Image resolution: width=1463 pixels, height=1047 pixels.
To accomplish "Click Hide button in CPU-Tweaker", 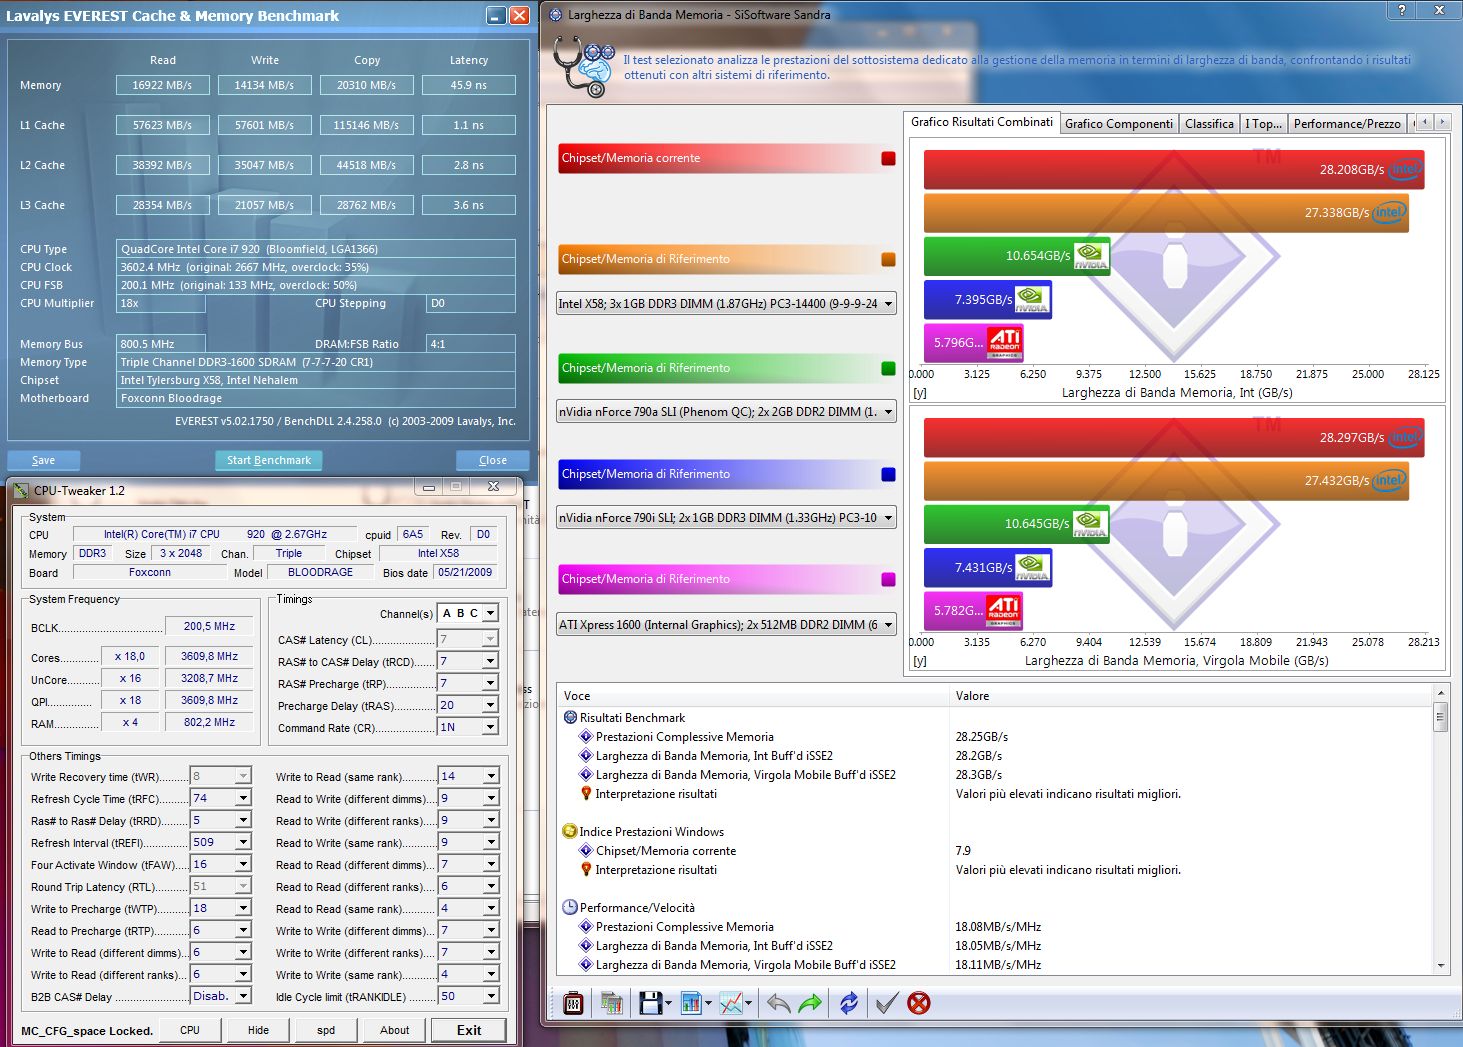I will pyautogui.click(x=258, y=1030).
